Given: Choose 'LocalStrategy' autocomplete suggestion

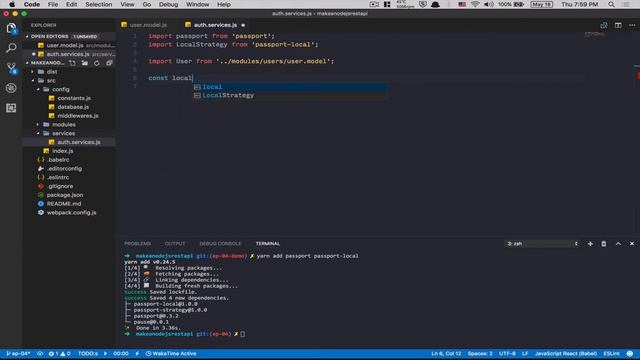Looking at the screenshot, I should [289, 96].
